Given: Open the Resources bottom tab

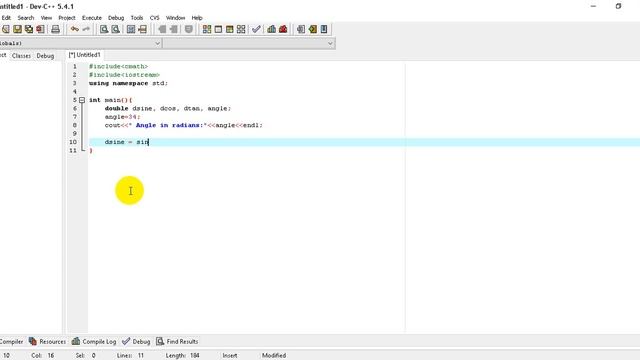Looking at the screenshot, I should pos(47,341).
